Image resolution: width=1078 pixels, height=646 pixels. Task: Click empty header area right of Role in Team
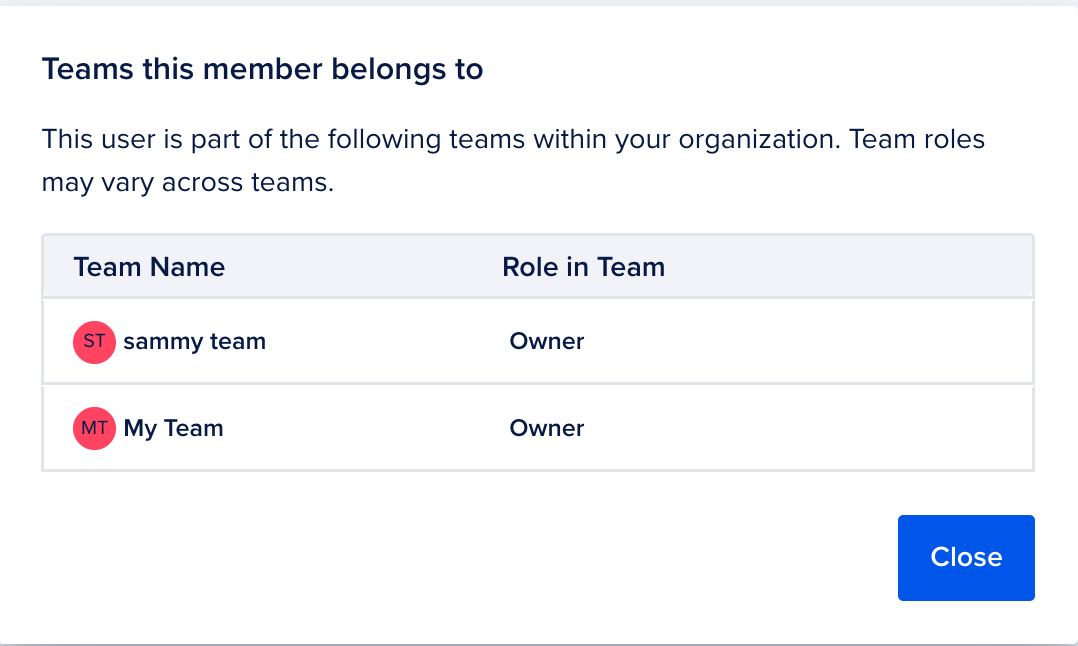click(x=850, y=267)
